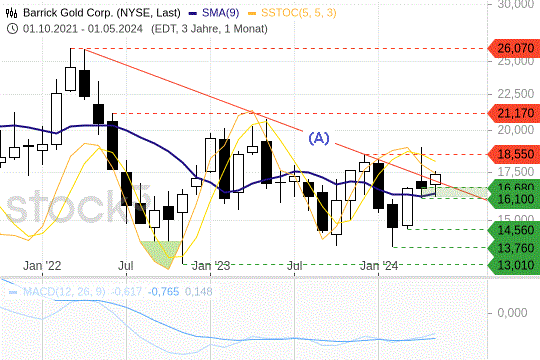Click the 0,000 MACD axis label
This screenshot has height=360, width=540.
[x=512, y=312]
